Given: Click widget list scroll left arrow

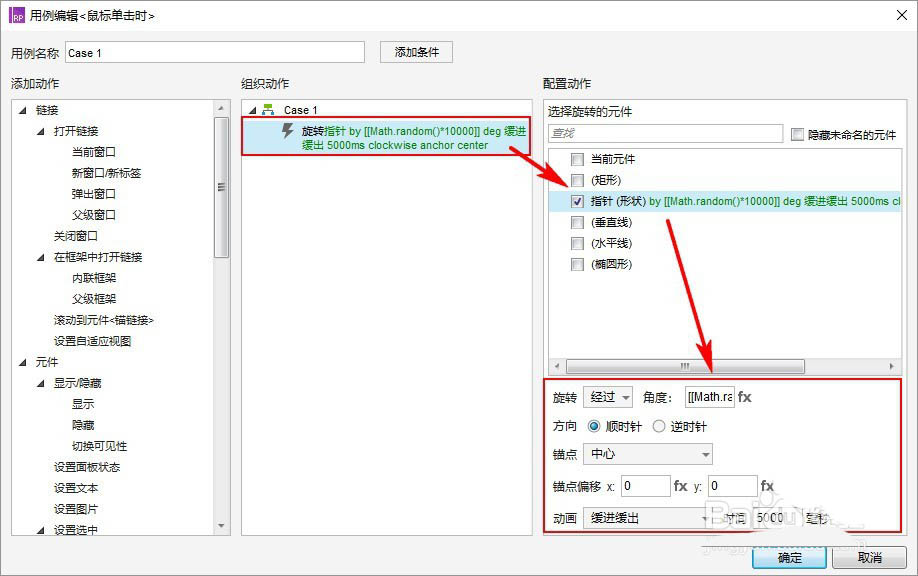Looking at the screenshot, I should pos(557,366).
